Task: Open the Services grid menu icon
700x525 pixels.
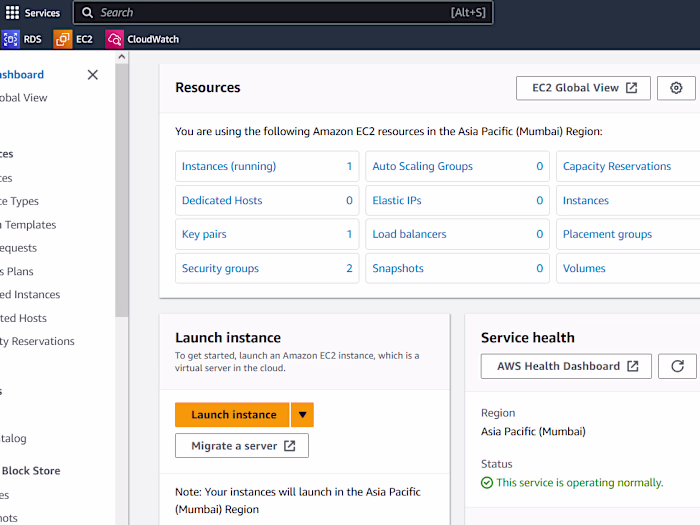Action: tap(12, 12)
